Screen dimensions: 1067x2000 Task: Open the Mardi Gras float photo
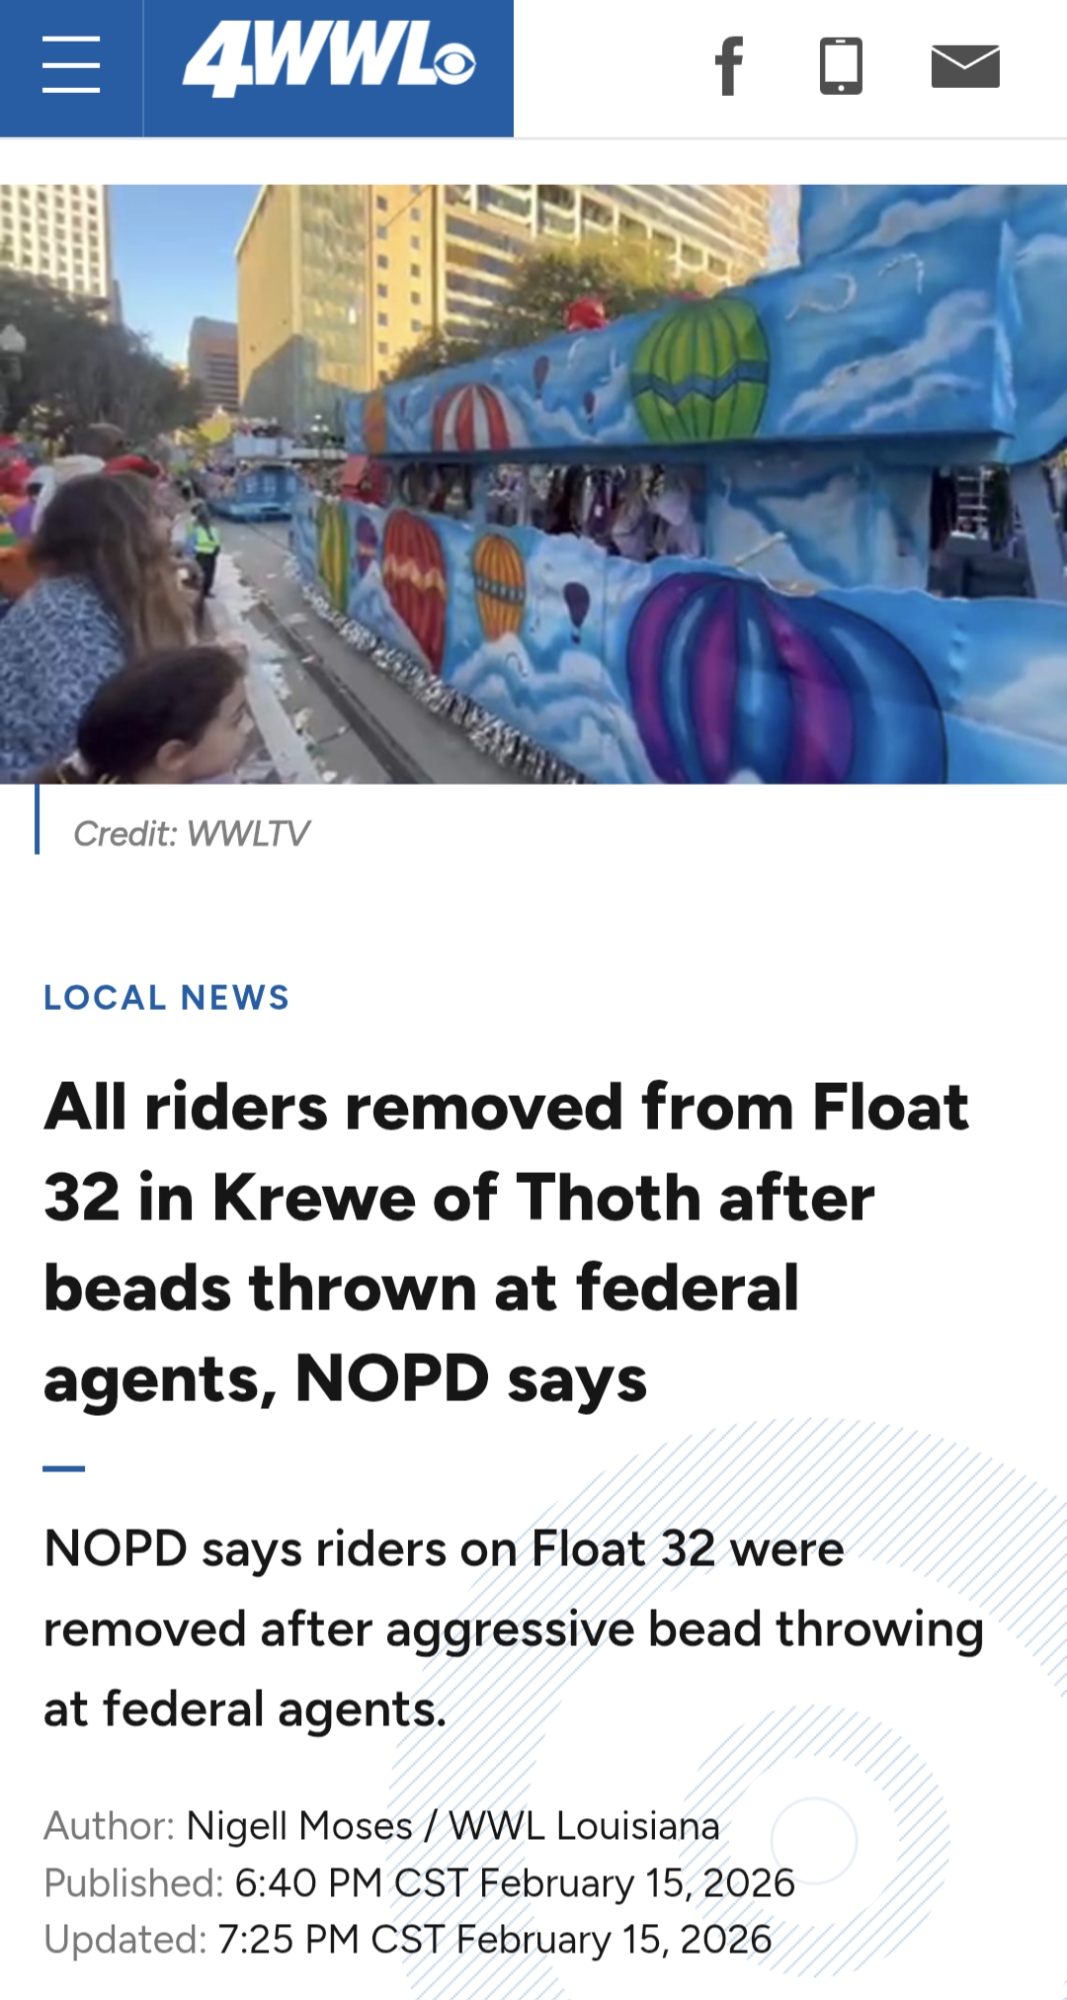(533, 483)
